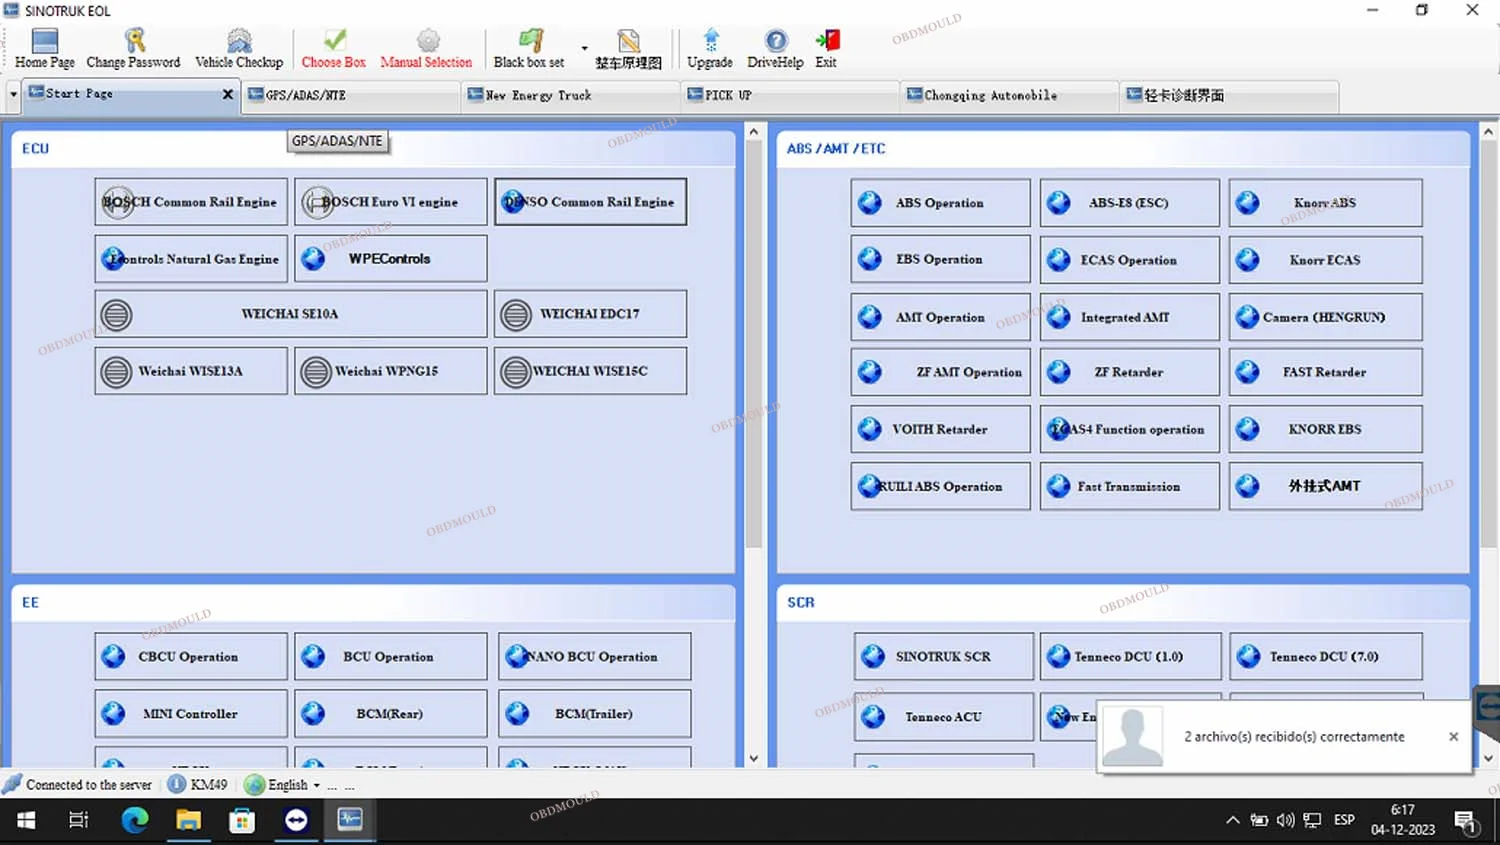
Task: Dismiss the archivos recibidos notification
Action: [1453, 736]
